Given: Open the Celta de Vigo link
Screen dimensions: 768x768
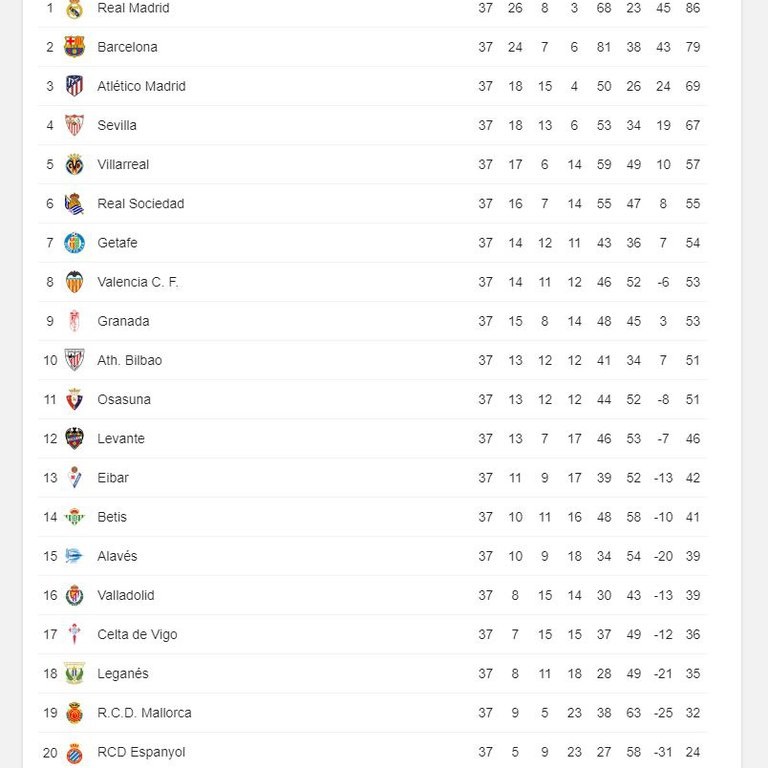Looking at the screenshot, I should [x=139, y=634].
